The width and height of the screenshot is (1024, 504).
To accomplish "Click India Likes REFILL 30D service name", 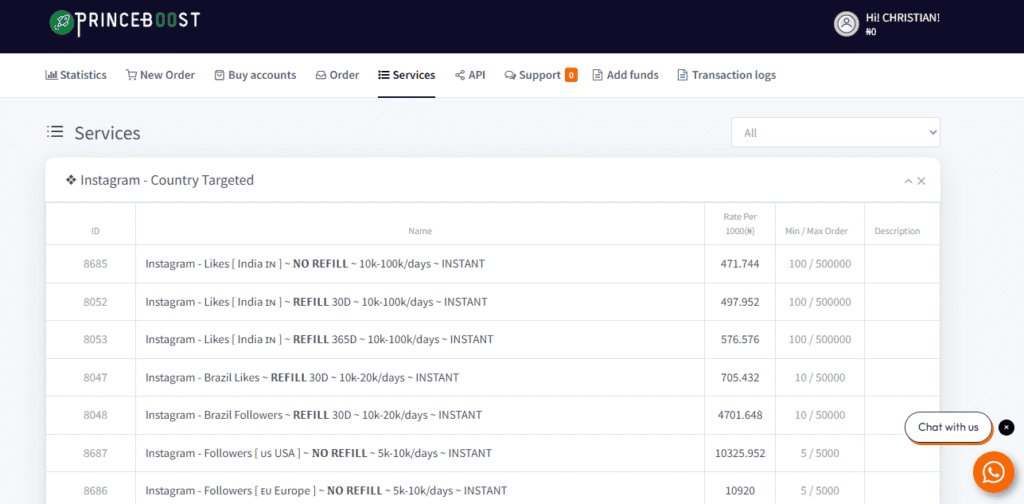I will point(316,302).
